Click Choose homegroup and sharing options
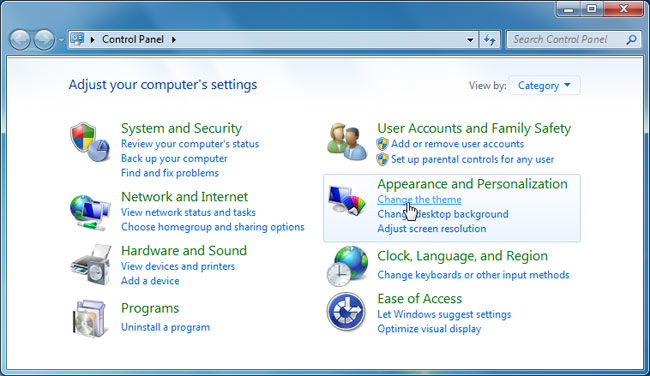The image size is (650, 376). (213, 227)
